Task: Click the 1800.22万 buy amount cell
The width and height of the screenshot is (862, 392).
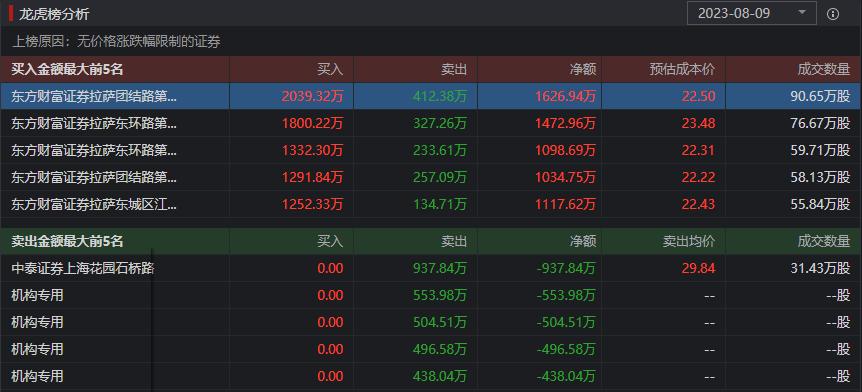Action: [x=312, y=123]
